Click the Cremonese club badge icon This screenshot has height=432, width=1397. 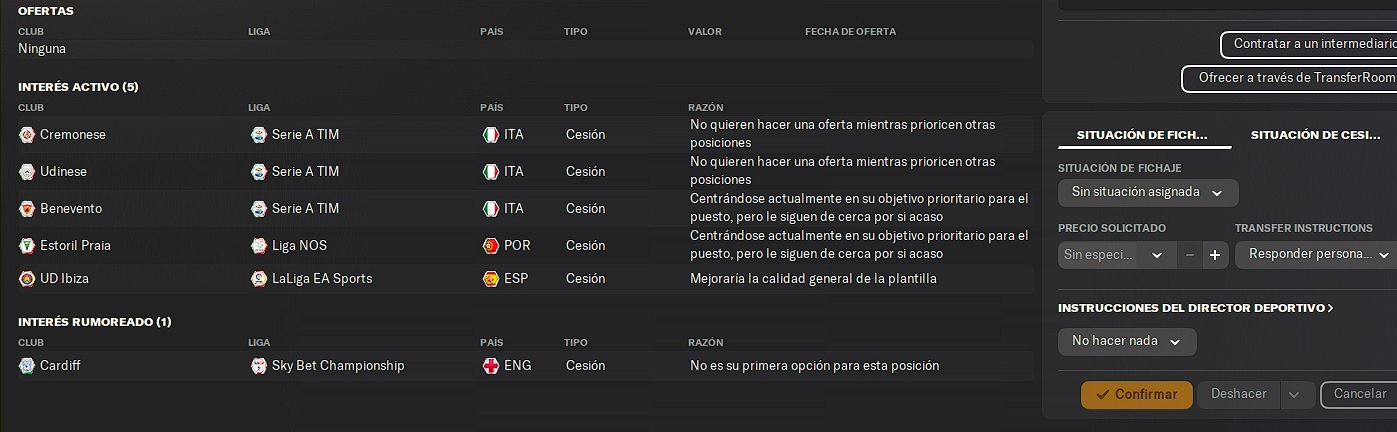pyautogui.click(x=27, y=135)
